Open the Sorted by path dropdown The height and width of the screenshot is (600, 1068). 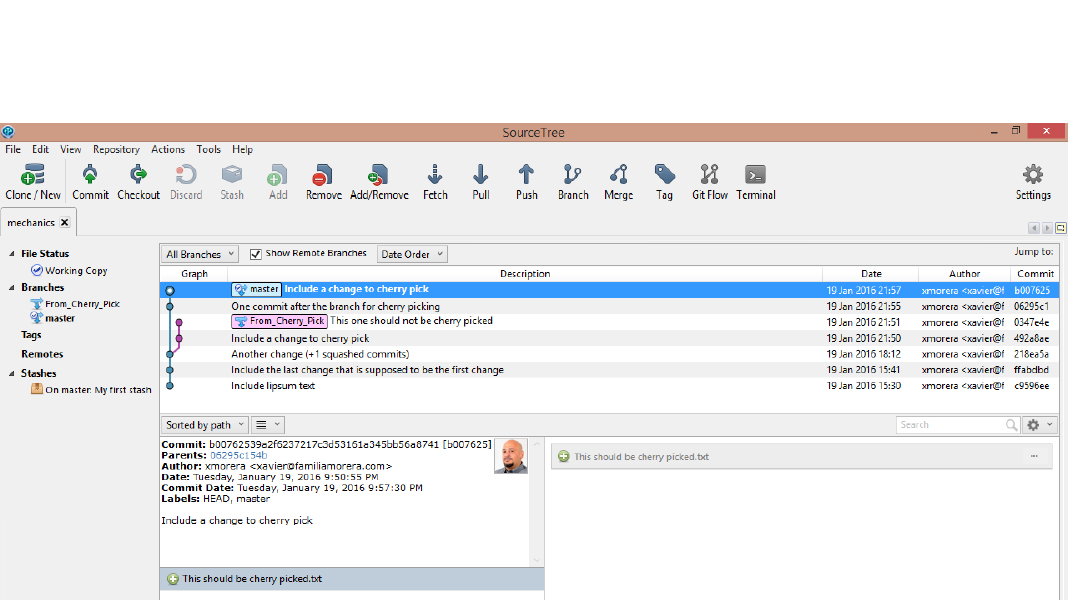[204, 425]
